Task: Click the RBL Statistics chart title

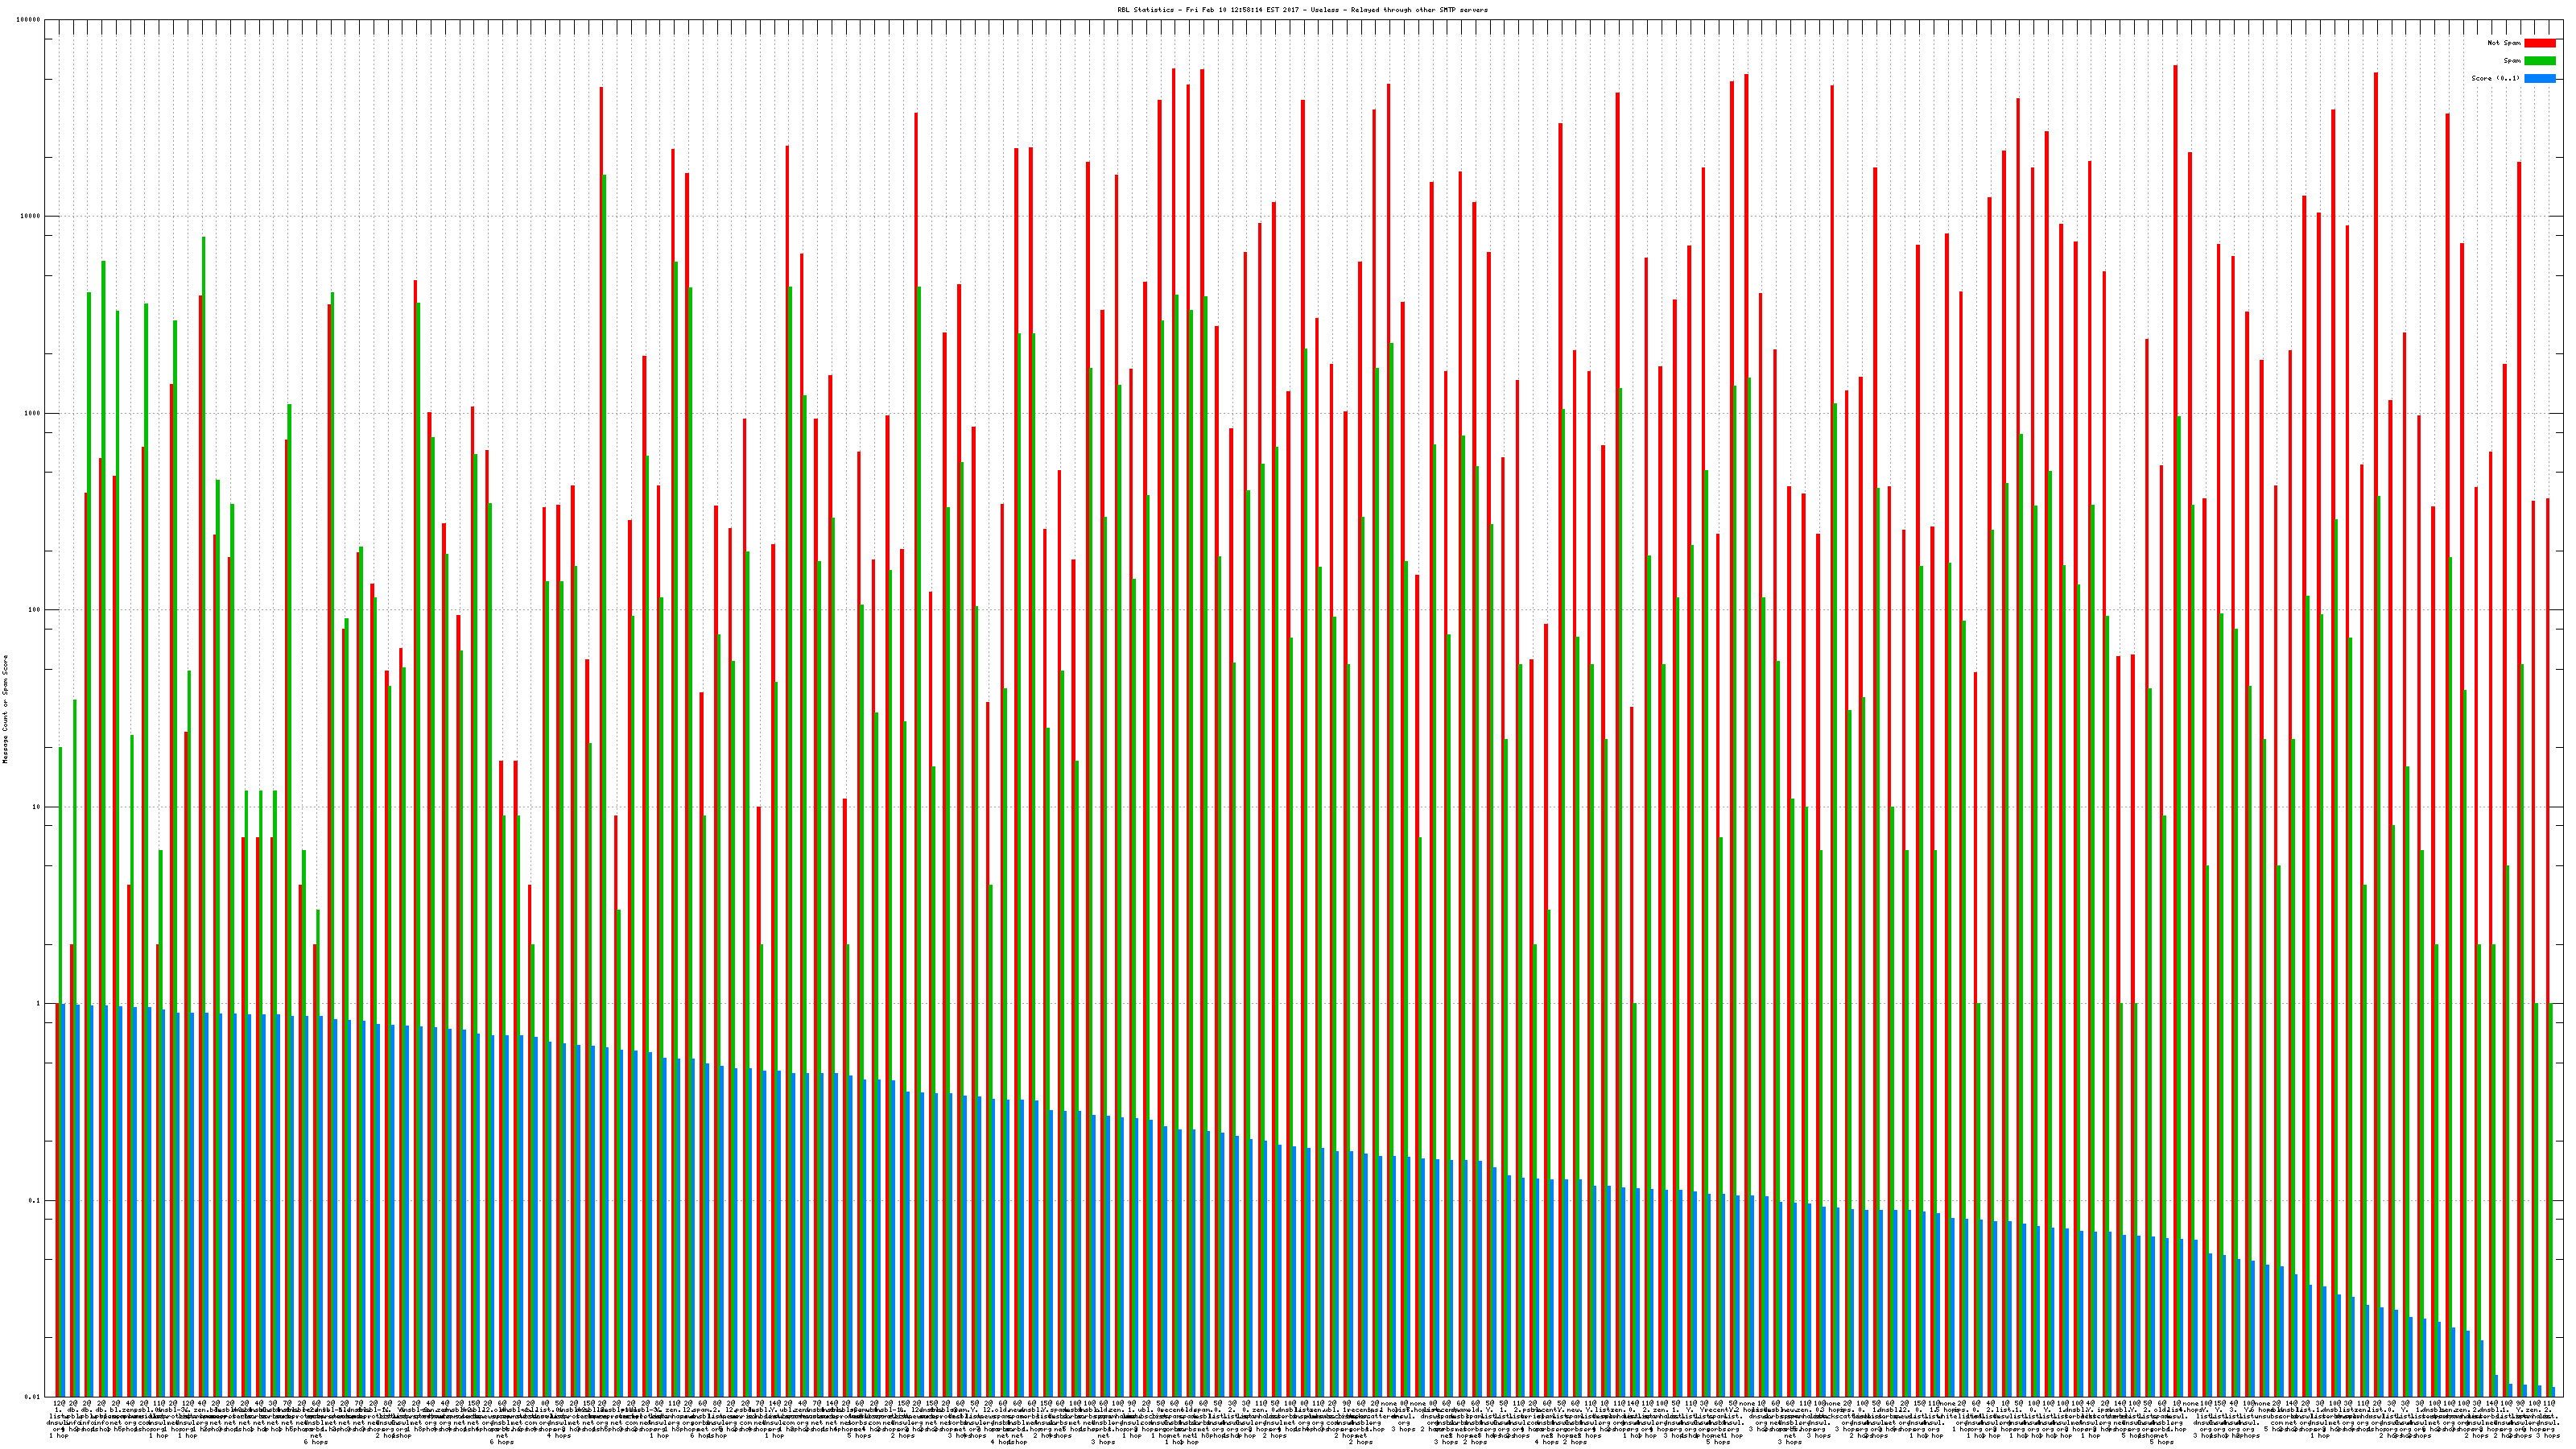Action: [1302, 10]
